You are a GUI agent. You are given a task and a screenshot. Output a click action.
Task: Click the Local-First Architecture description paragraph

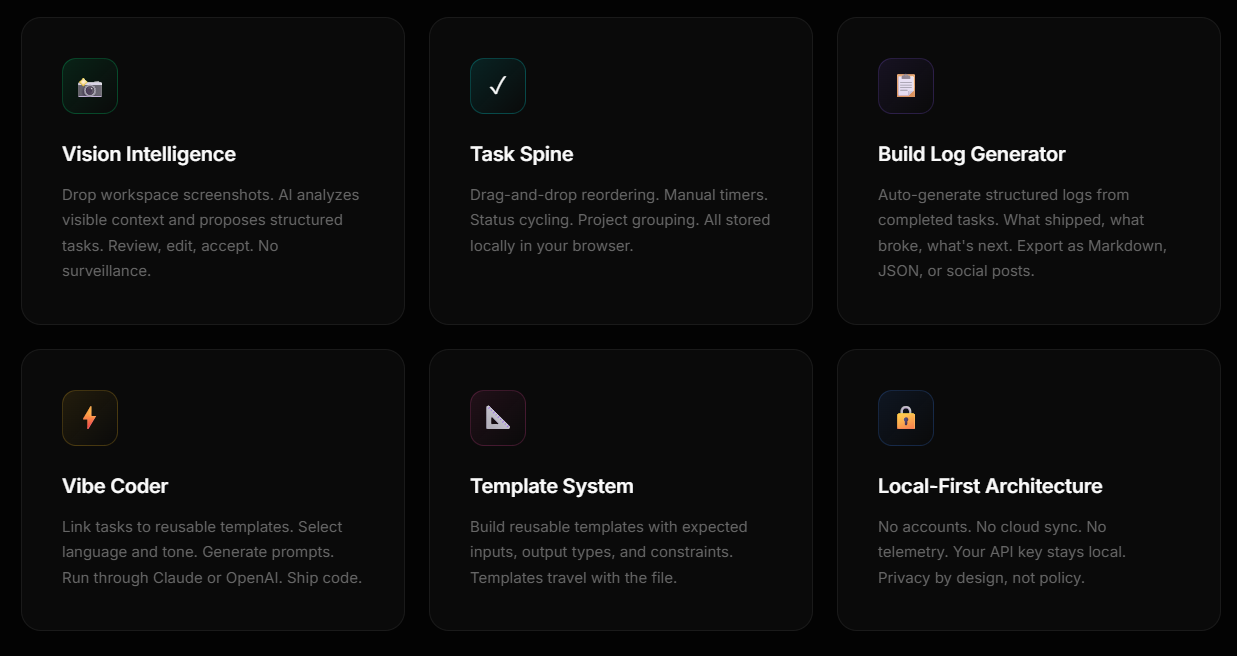tap(1002, 552)
